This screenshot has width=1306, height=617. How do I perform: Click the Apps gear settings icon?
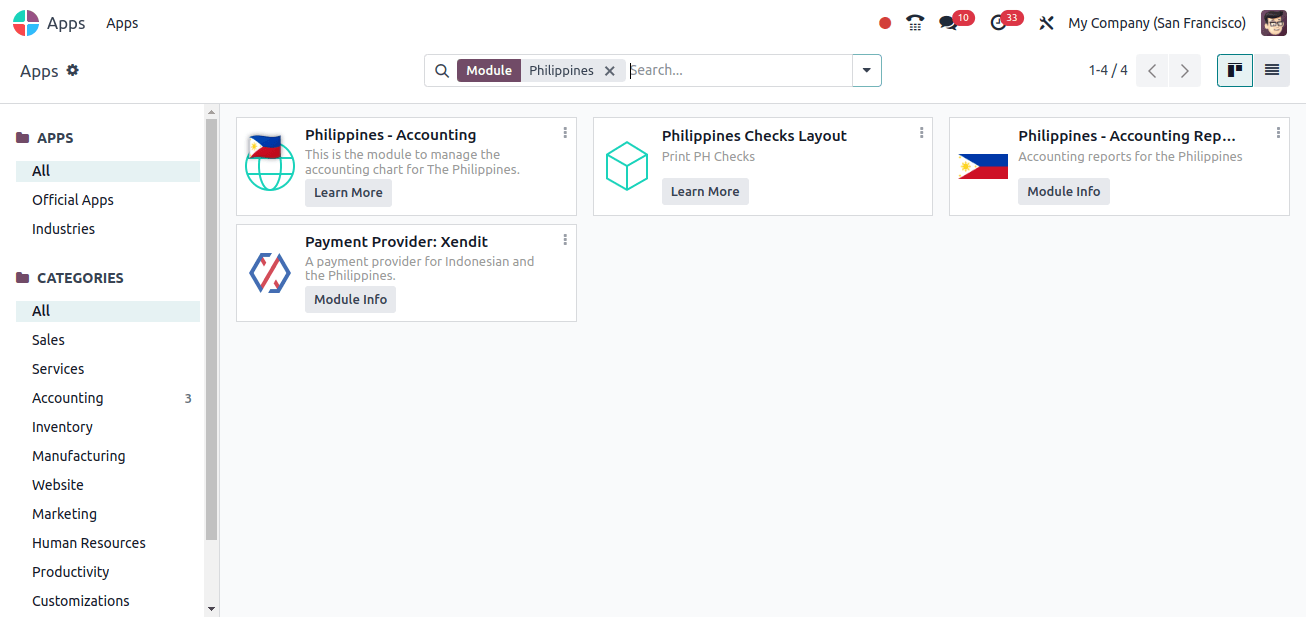(73, 70)
